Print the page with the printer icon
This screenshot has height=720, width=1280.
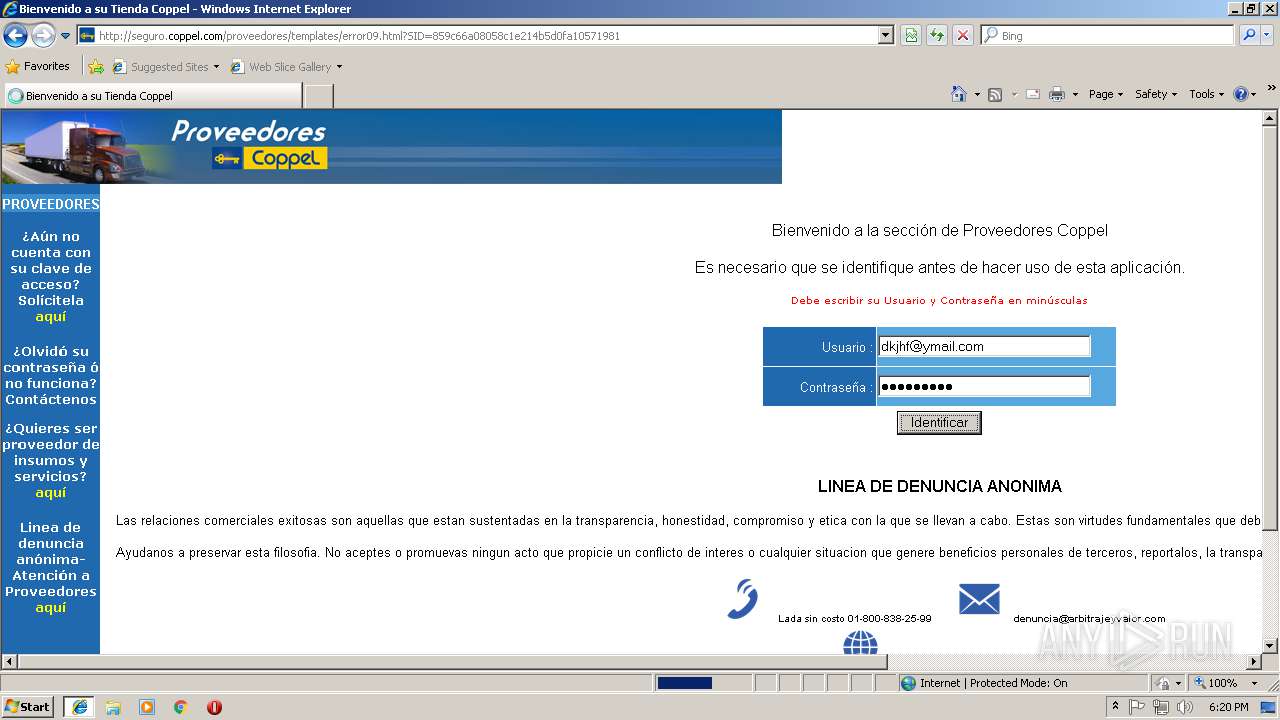point(1057,94)
